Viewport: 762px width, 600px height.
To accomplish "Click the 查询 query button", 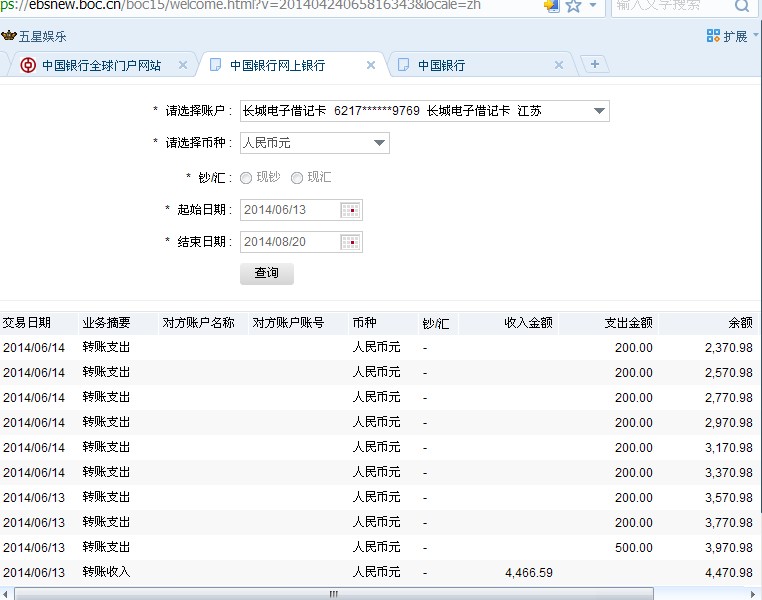I will (x=266, y=273).
